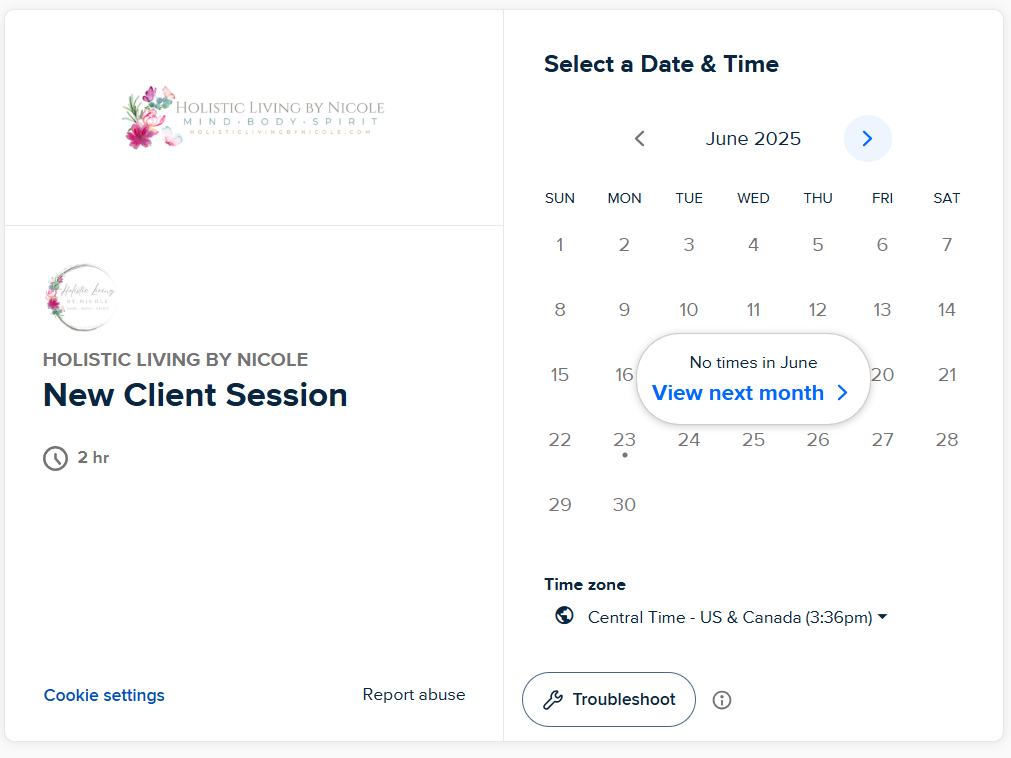Go to the previous month arrow
The width and height of the screenshot is (1011, 758).
(x=640, y=139)
